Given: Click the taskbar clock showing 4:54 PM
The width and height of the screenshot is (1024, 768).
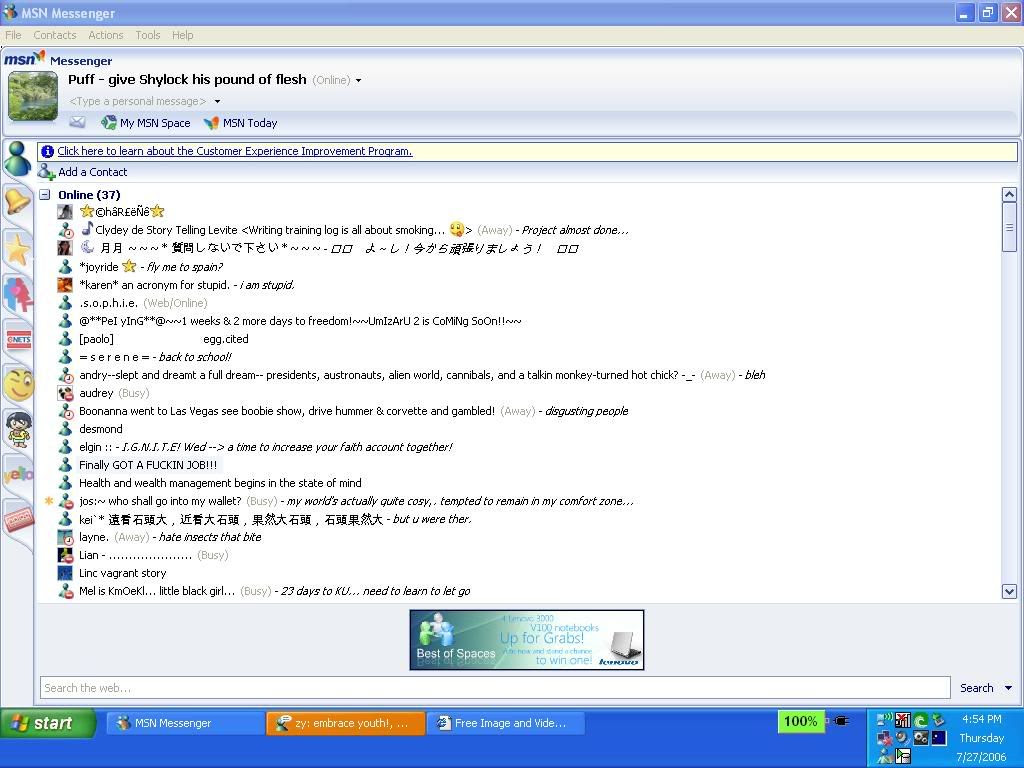Looking at the screenshot, I should point(981,719).
